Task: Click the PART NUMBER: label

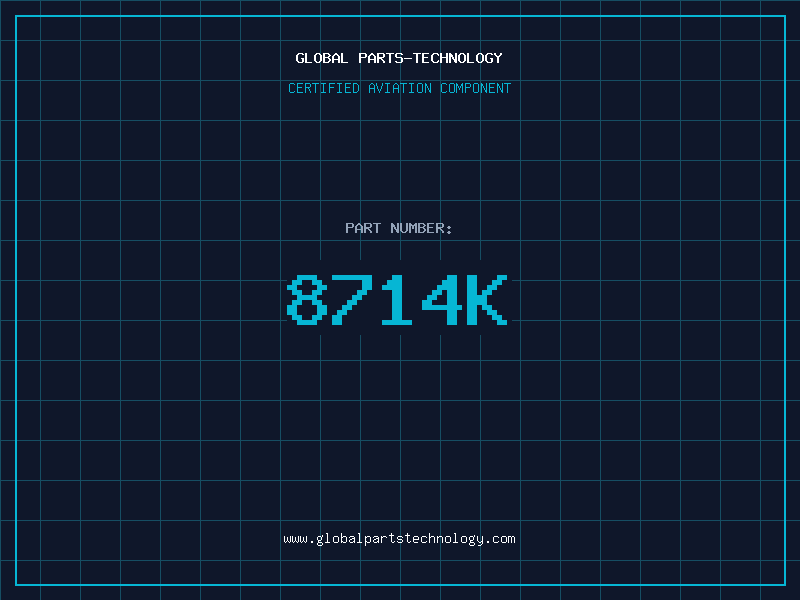Action: [399, 228]
